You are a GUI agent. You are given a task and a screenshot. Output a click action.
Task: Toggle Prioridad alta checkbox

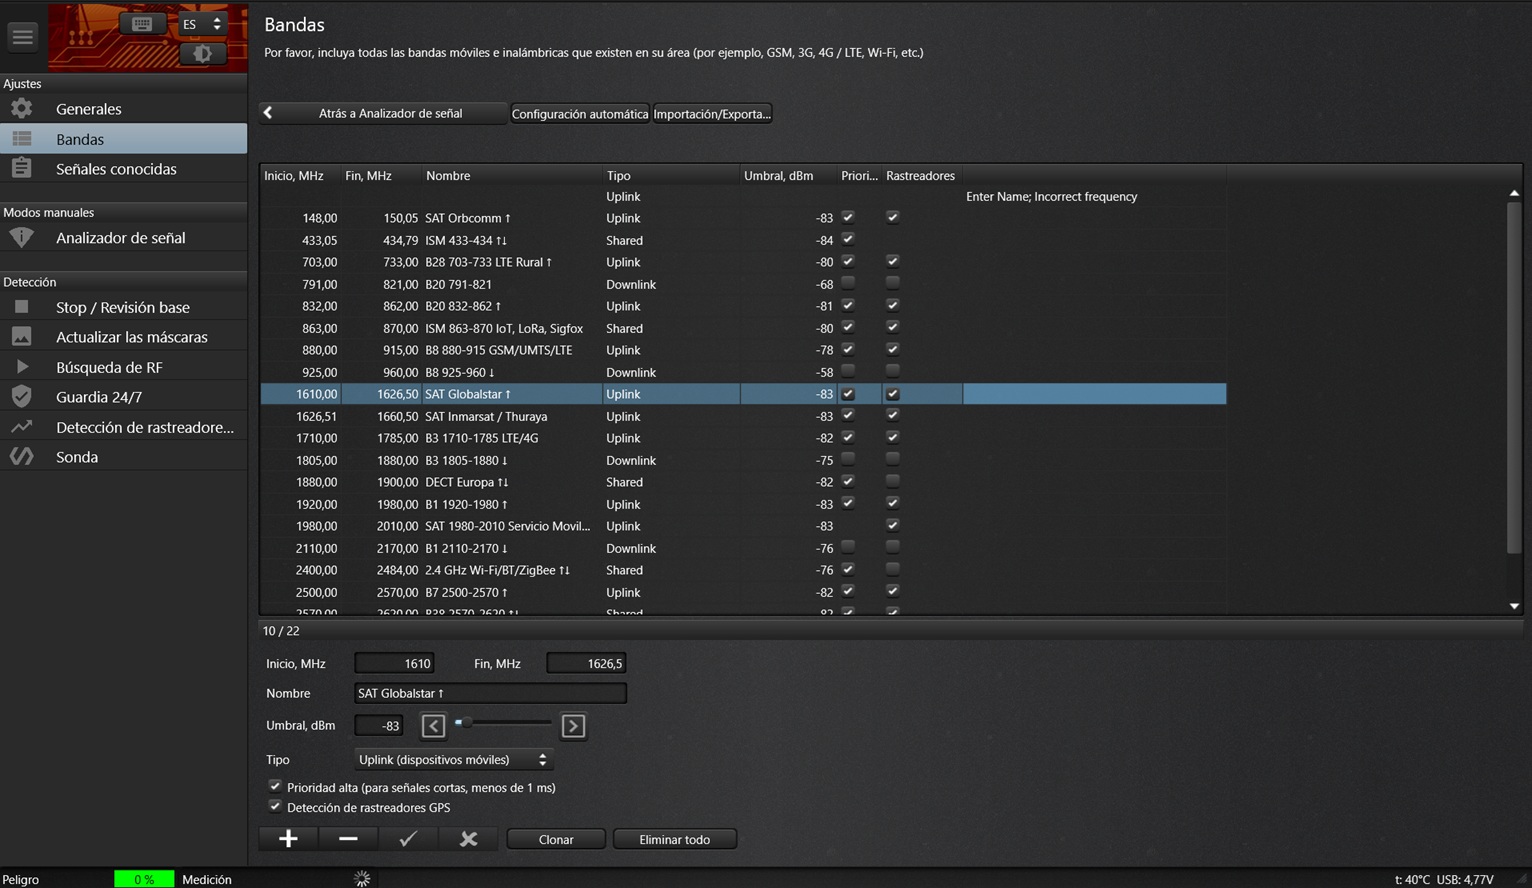pos(275,786)
